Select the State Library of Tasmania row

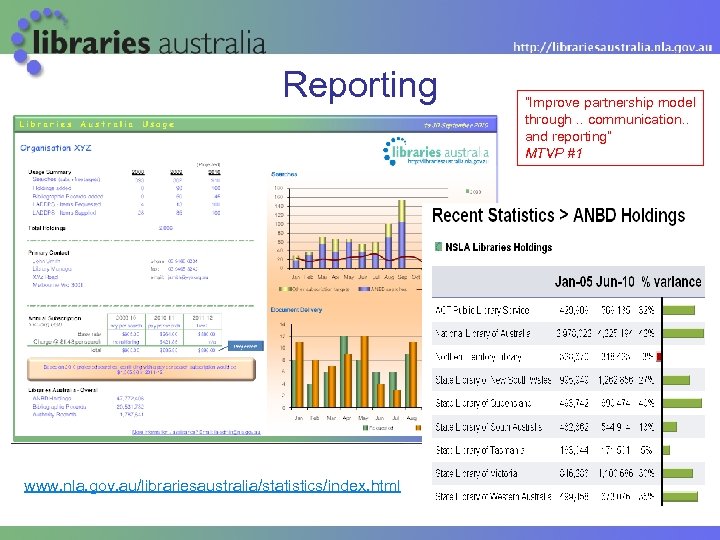[568, 450]
